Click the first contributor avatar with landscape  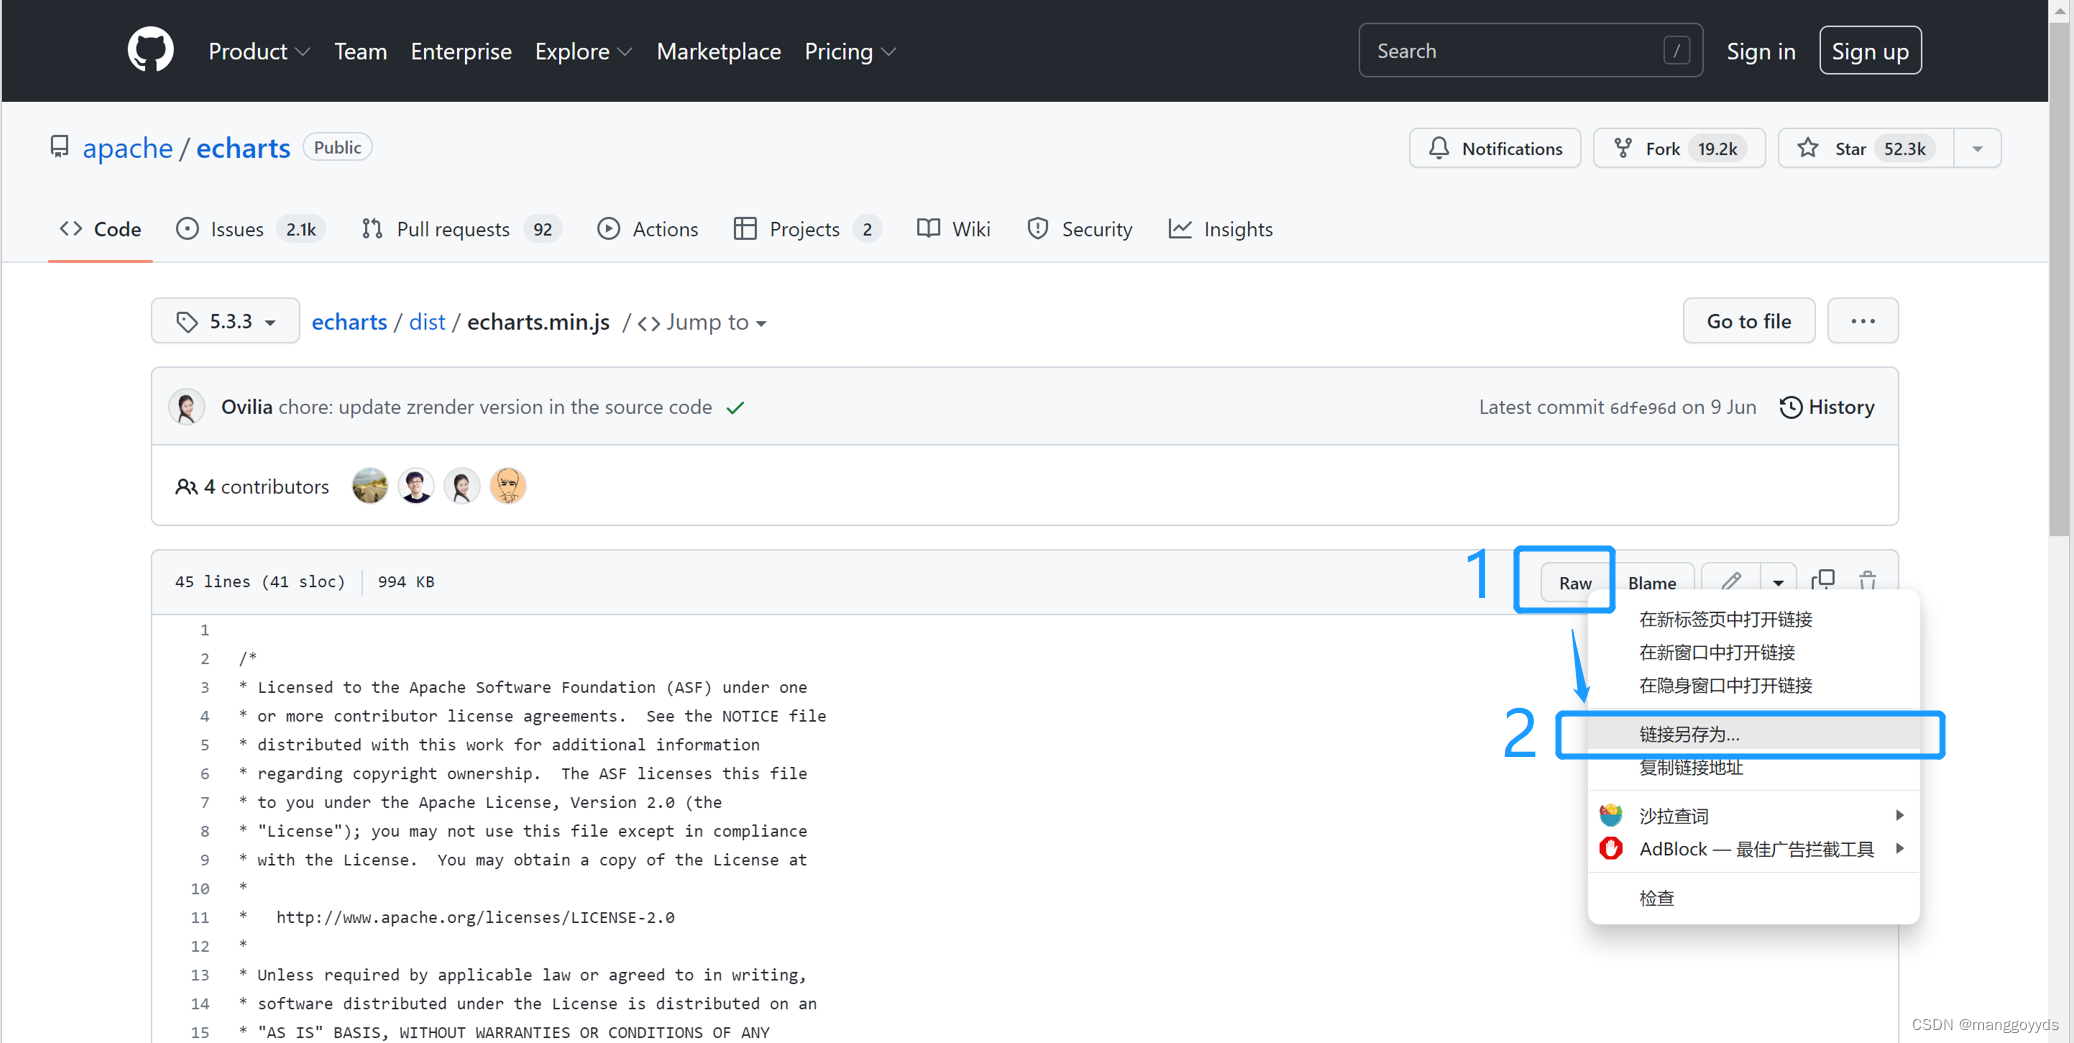[x=370, y=486]
